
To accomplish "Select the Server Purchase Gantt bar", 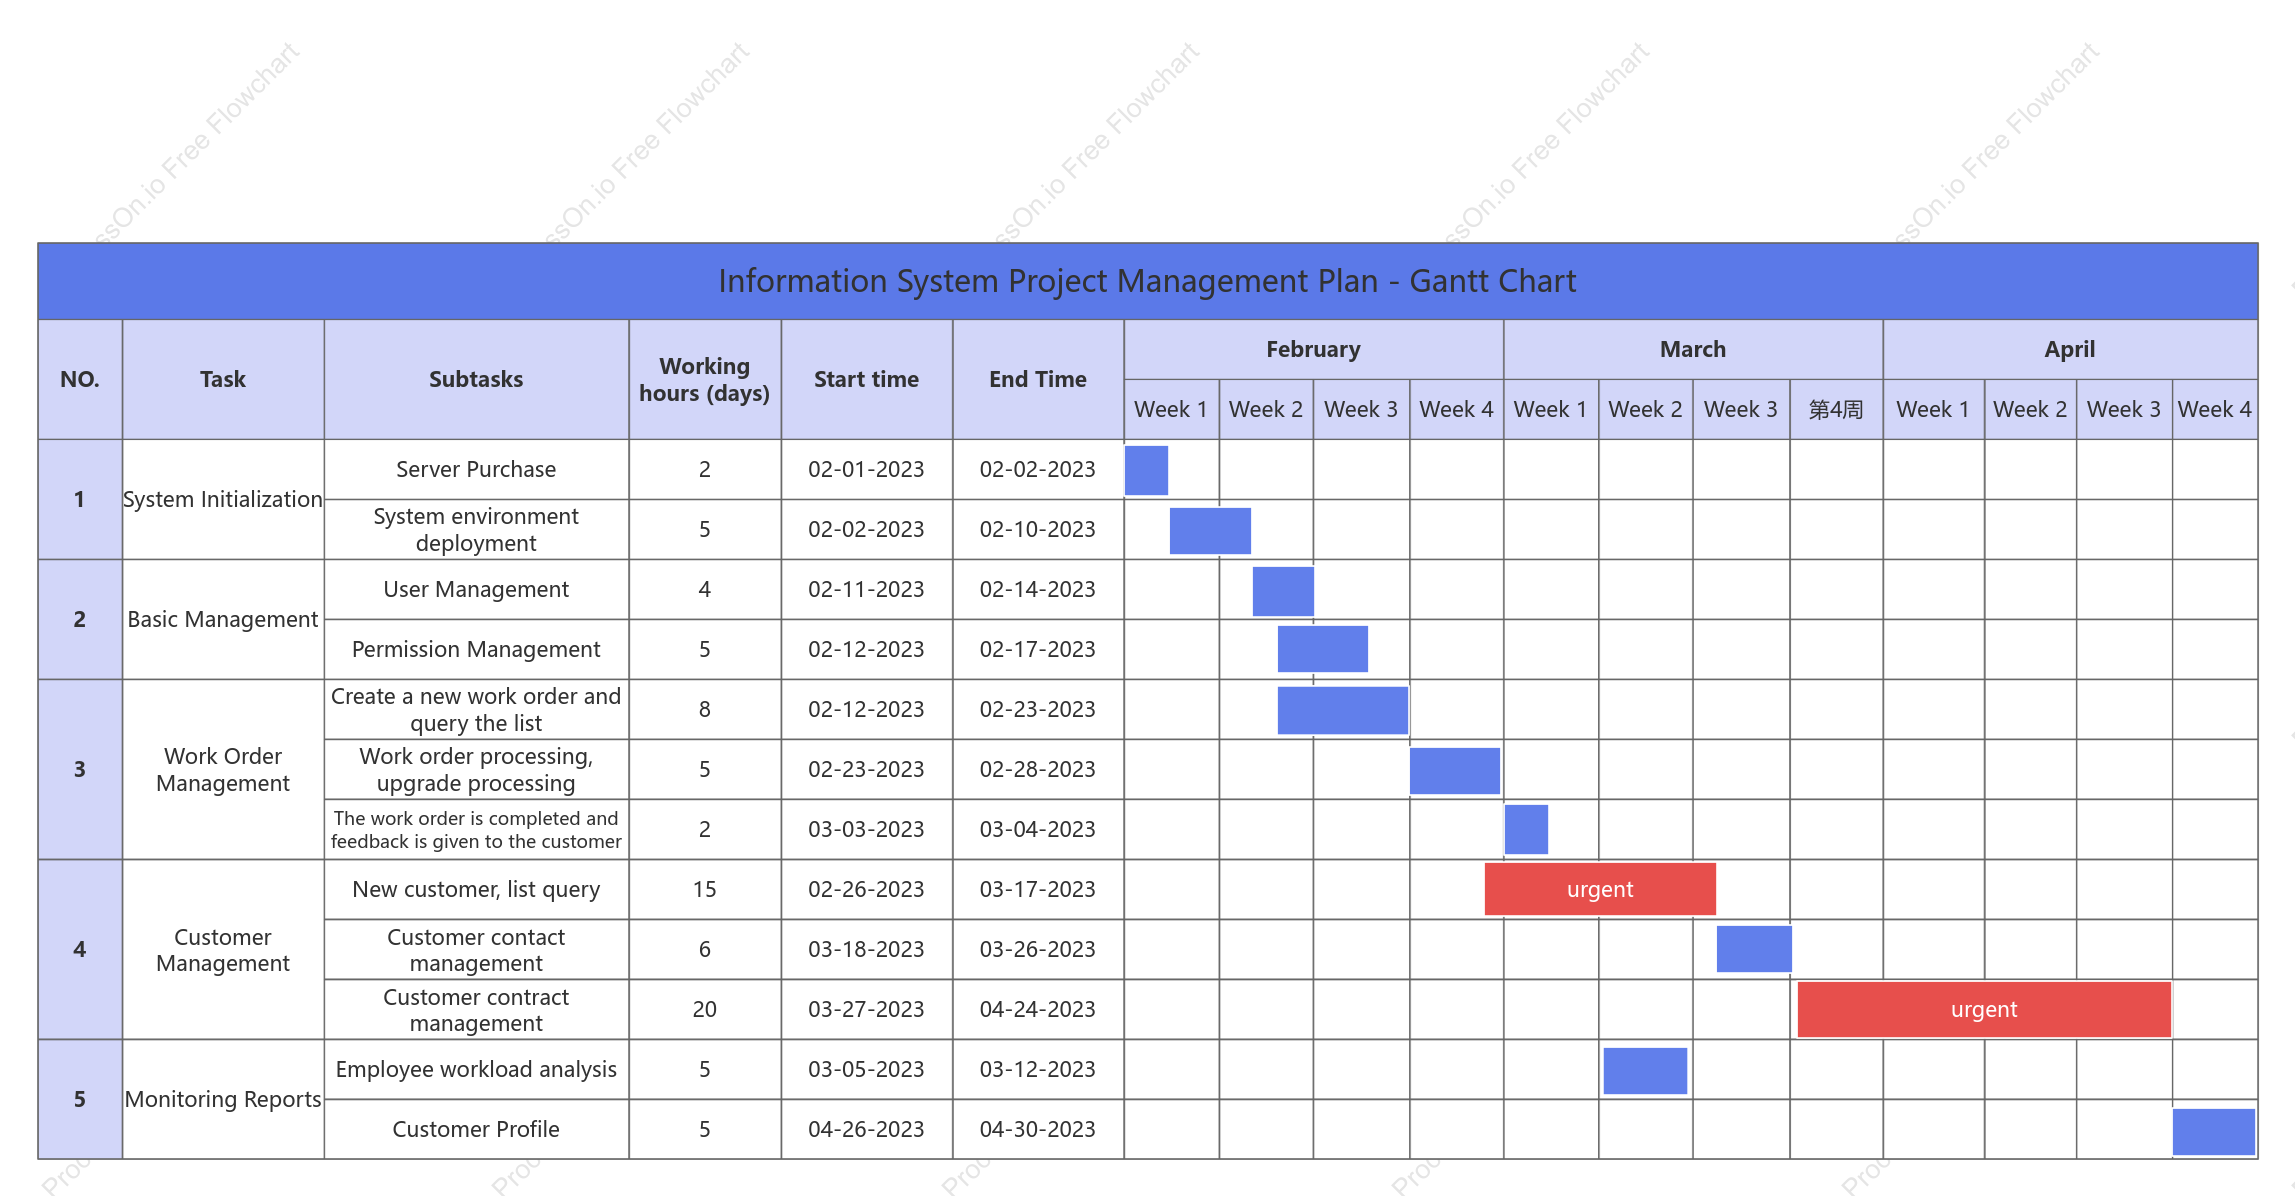I will [x=1146, y=470].
